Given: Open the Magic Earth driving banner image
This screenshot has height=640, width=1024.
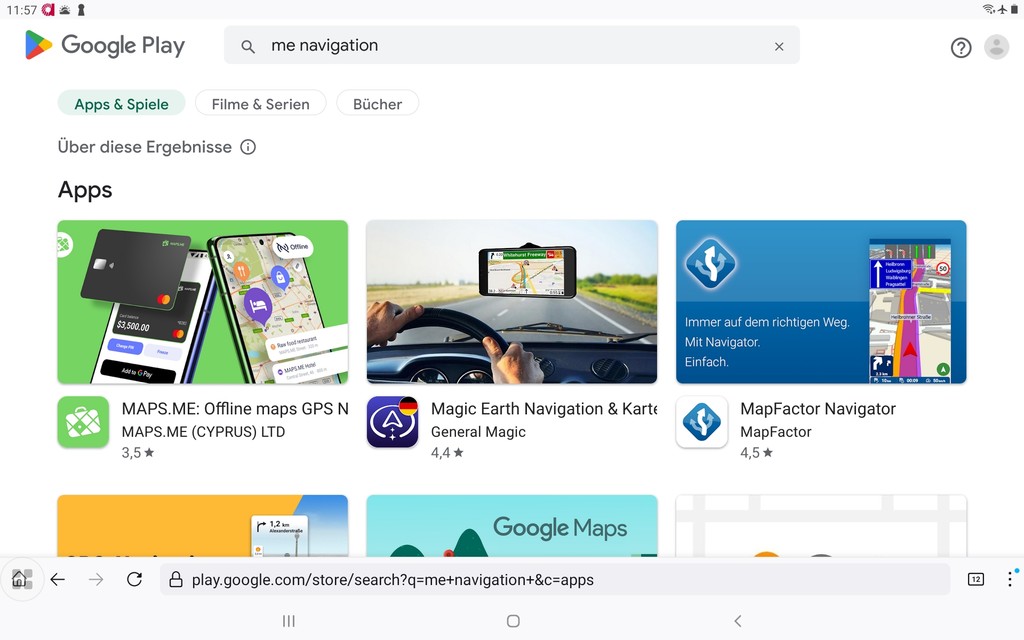Looking at the screenshot, I should 512,302.
